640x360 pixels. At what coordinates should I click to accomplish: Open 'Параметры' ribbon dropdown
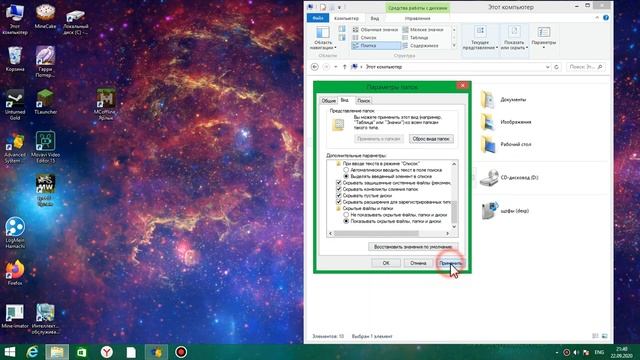point(544,38)
